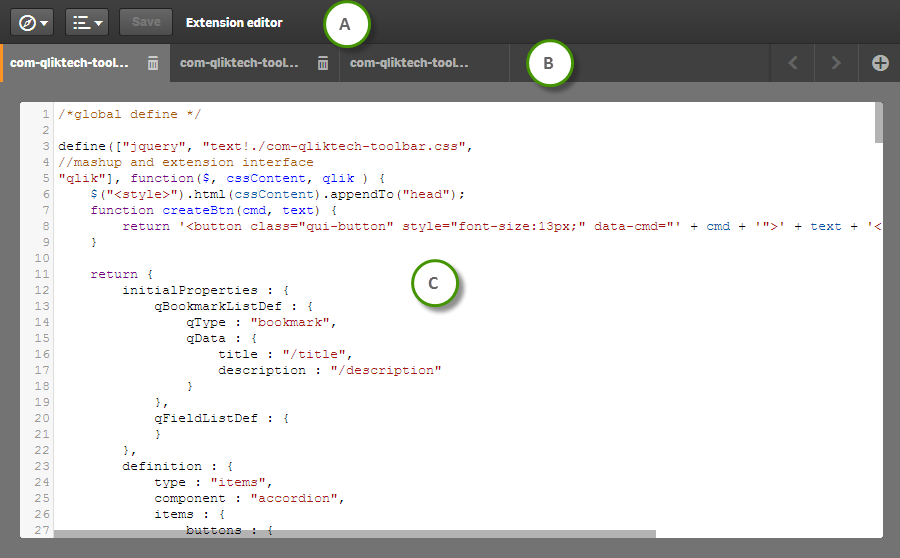Delete the second tab with trash icon
This screenshot has width=900, height=558.
pyautogui.click(x=323, y=63)
